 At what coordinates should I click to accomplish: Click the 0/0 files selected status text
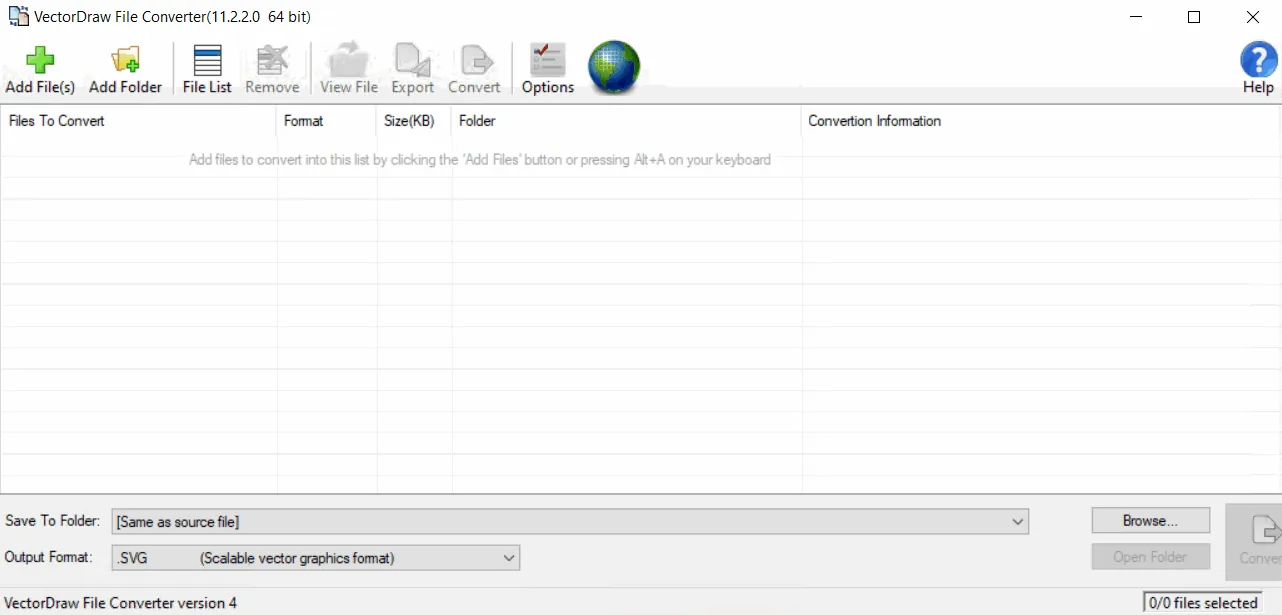tap(1203, 603)
